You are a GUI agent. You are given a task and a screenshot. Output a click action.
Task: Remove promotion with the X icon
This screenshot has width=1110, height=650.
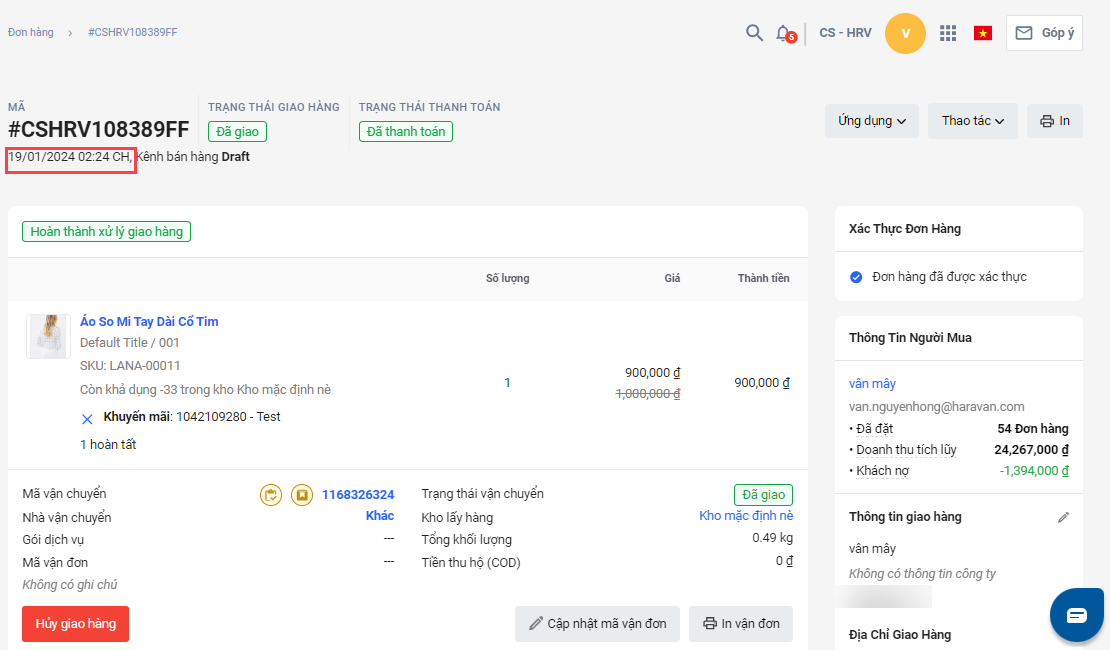point(87,418)
